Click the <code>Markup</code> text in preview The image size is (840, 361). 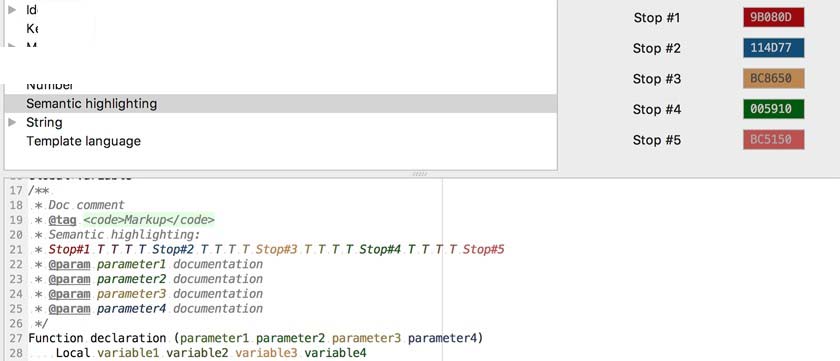[x=149, y=220]
